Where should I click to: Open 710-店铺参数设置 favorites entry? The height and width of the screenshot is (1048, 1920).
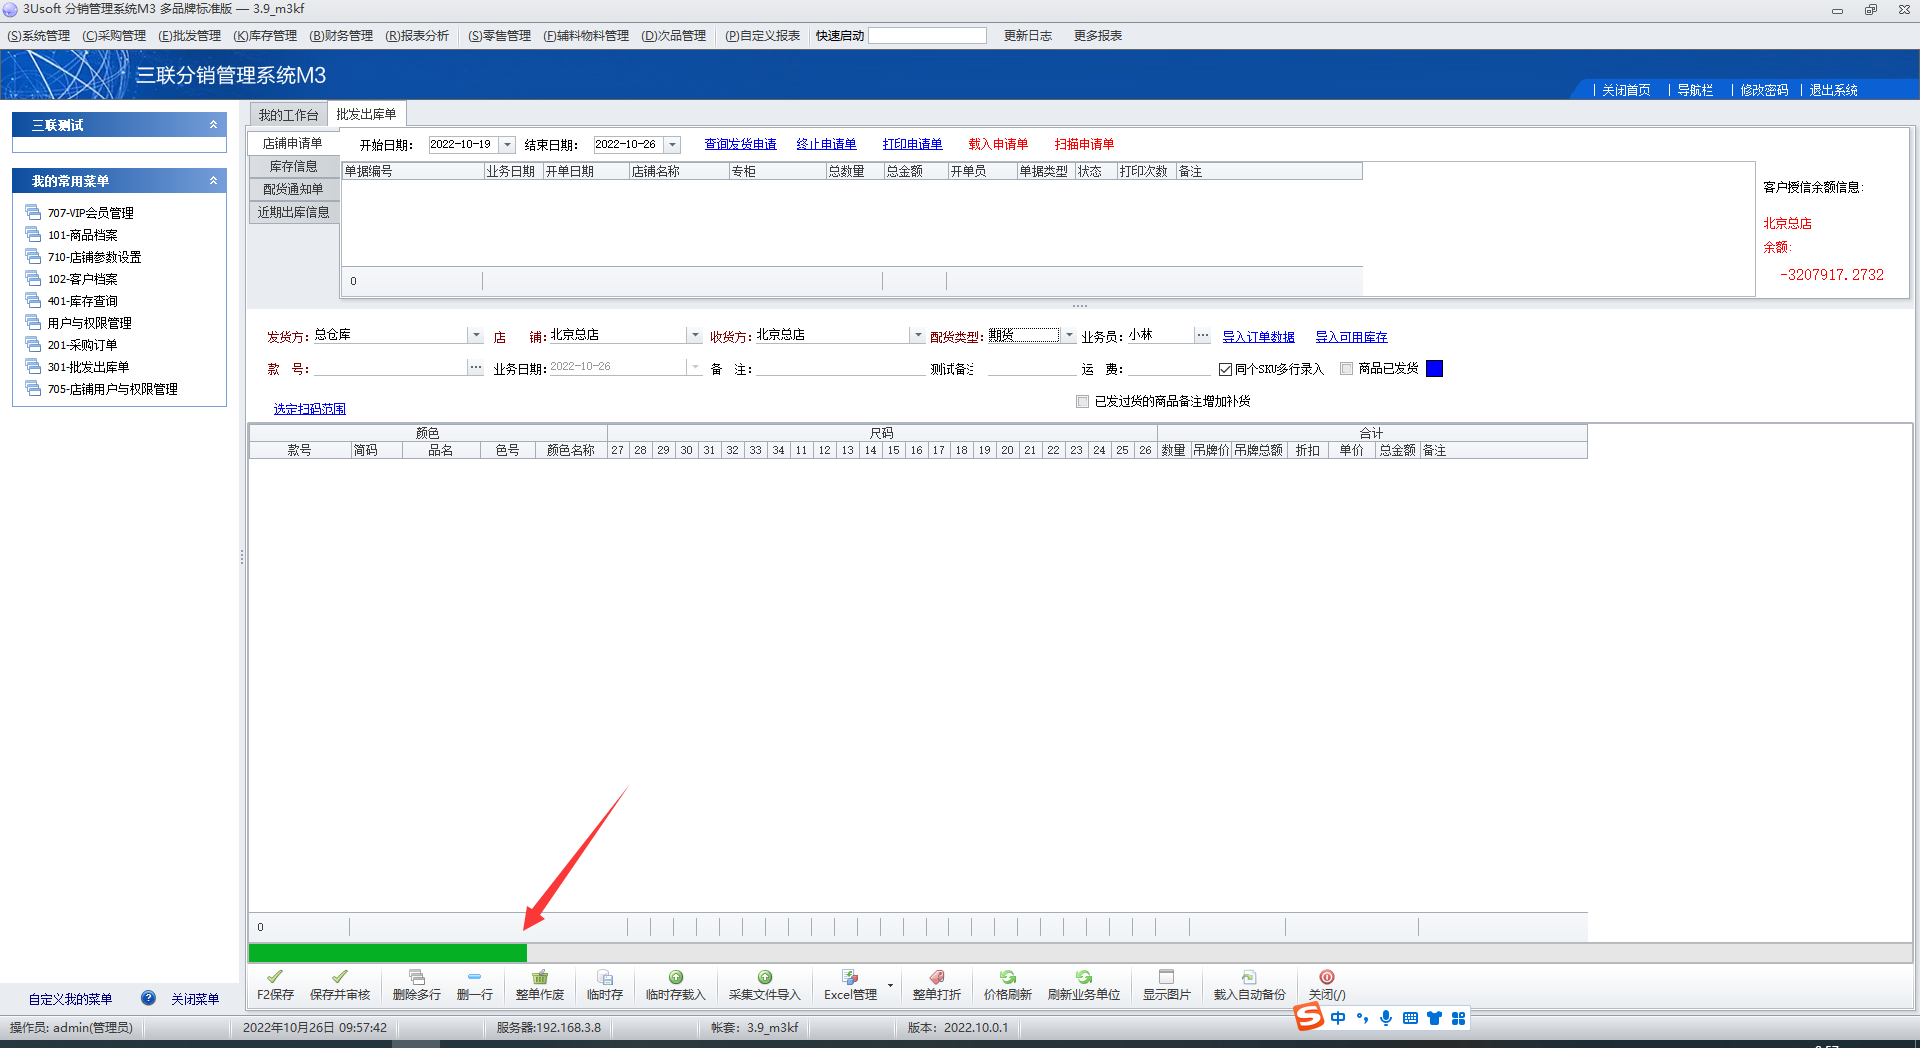pyautogui.click(x=94, y=257)
